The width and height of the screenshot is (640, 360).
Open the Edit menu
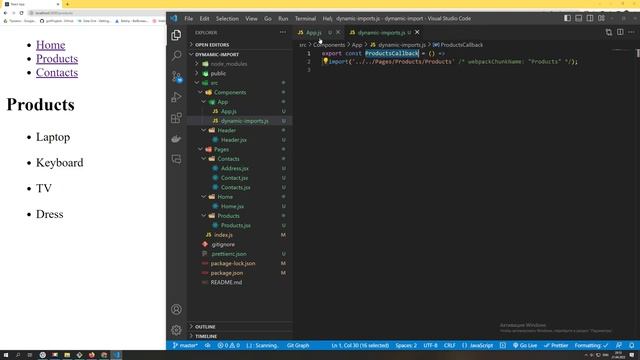pos(204,18)
